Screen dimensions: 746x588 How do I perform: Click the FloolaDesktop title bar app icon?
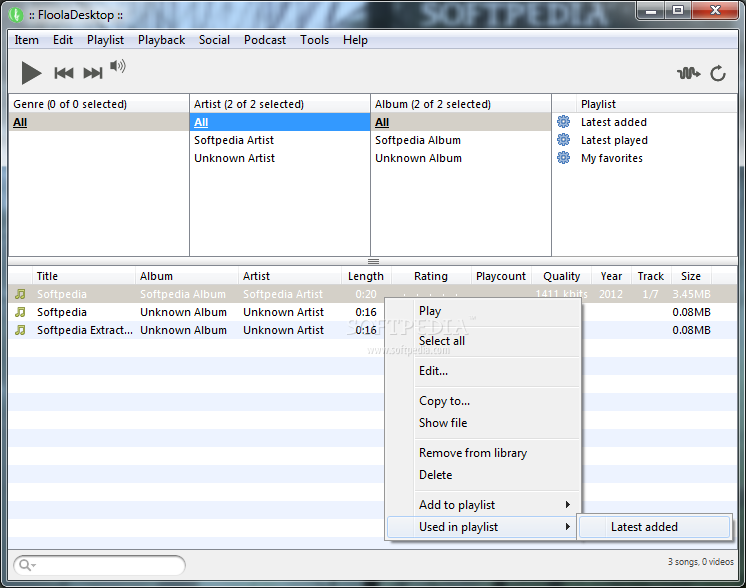coord(16,15)
